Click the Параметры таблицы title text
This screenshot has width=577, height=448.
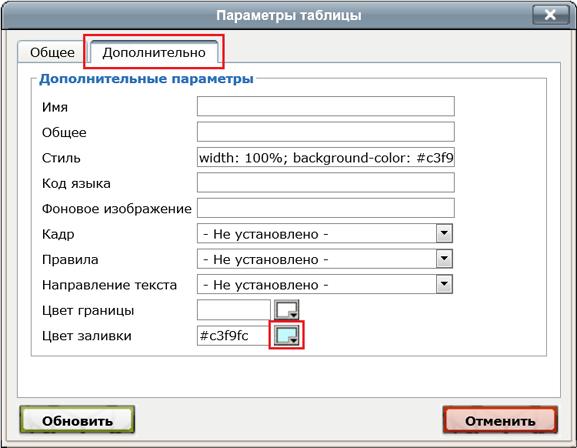tap(288, 15)
